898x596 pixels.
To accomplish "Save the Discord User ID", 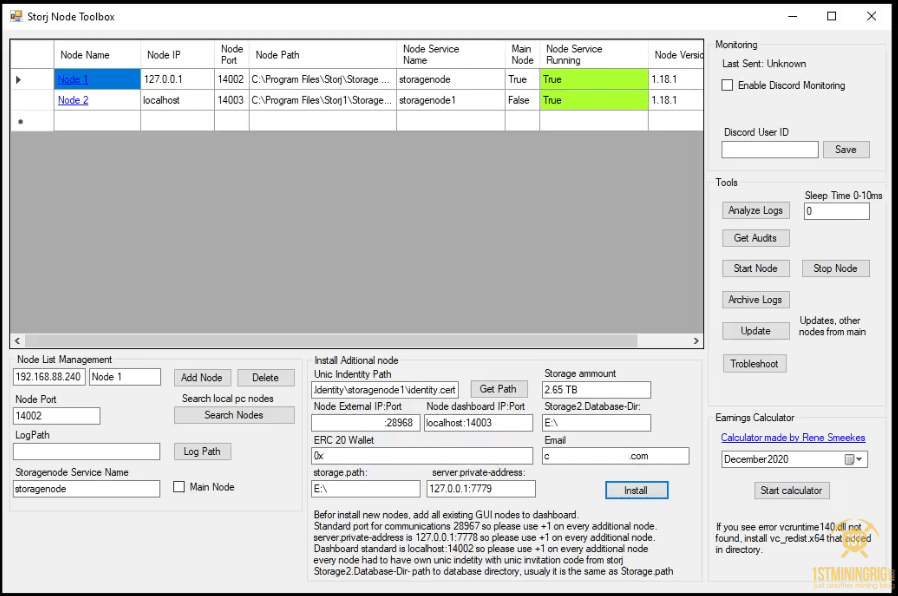I will click(846, 149).
